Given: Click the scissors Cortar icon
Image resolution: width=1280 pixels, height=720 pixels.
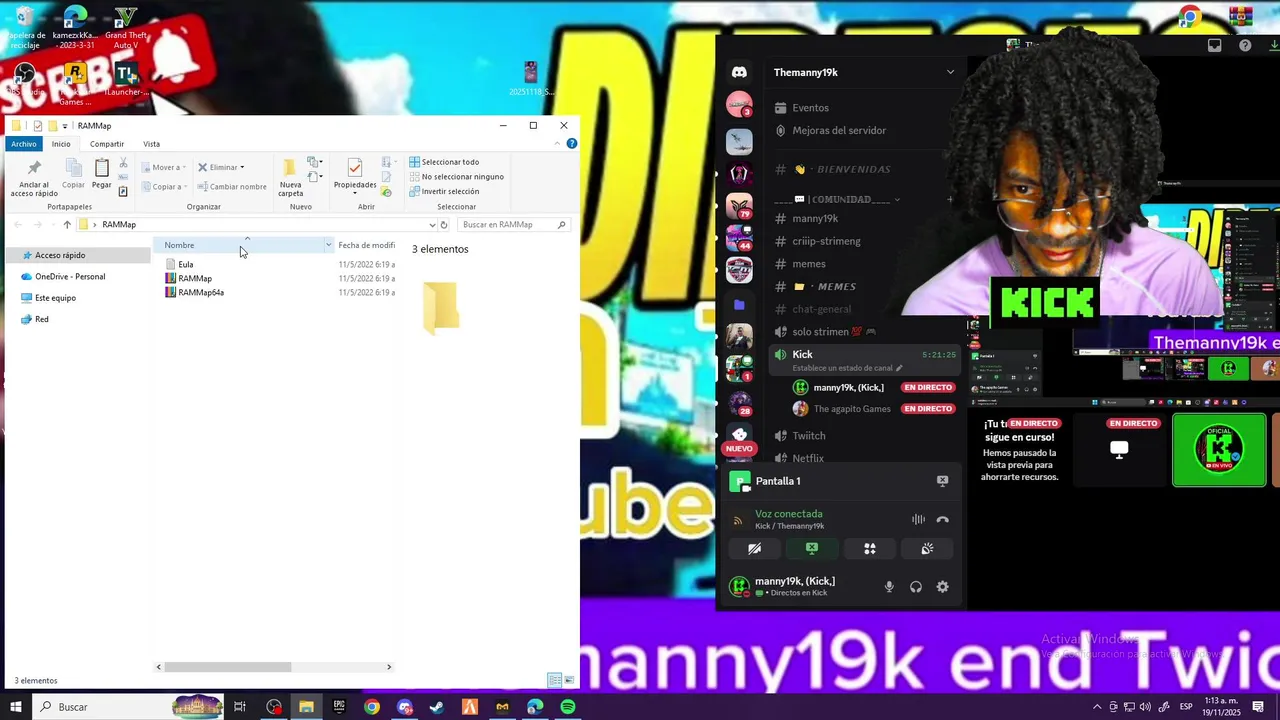Looking at the screenshot, I should [123, 162].
